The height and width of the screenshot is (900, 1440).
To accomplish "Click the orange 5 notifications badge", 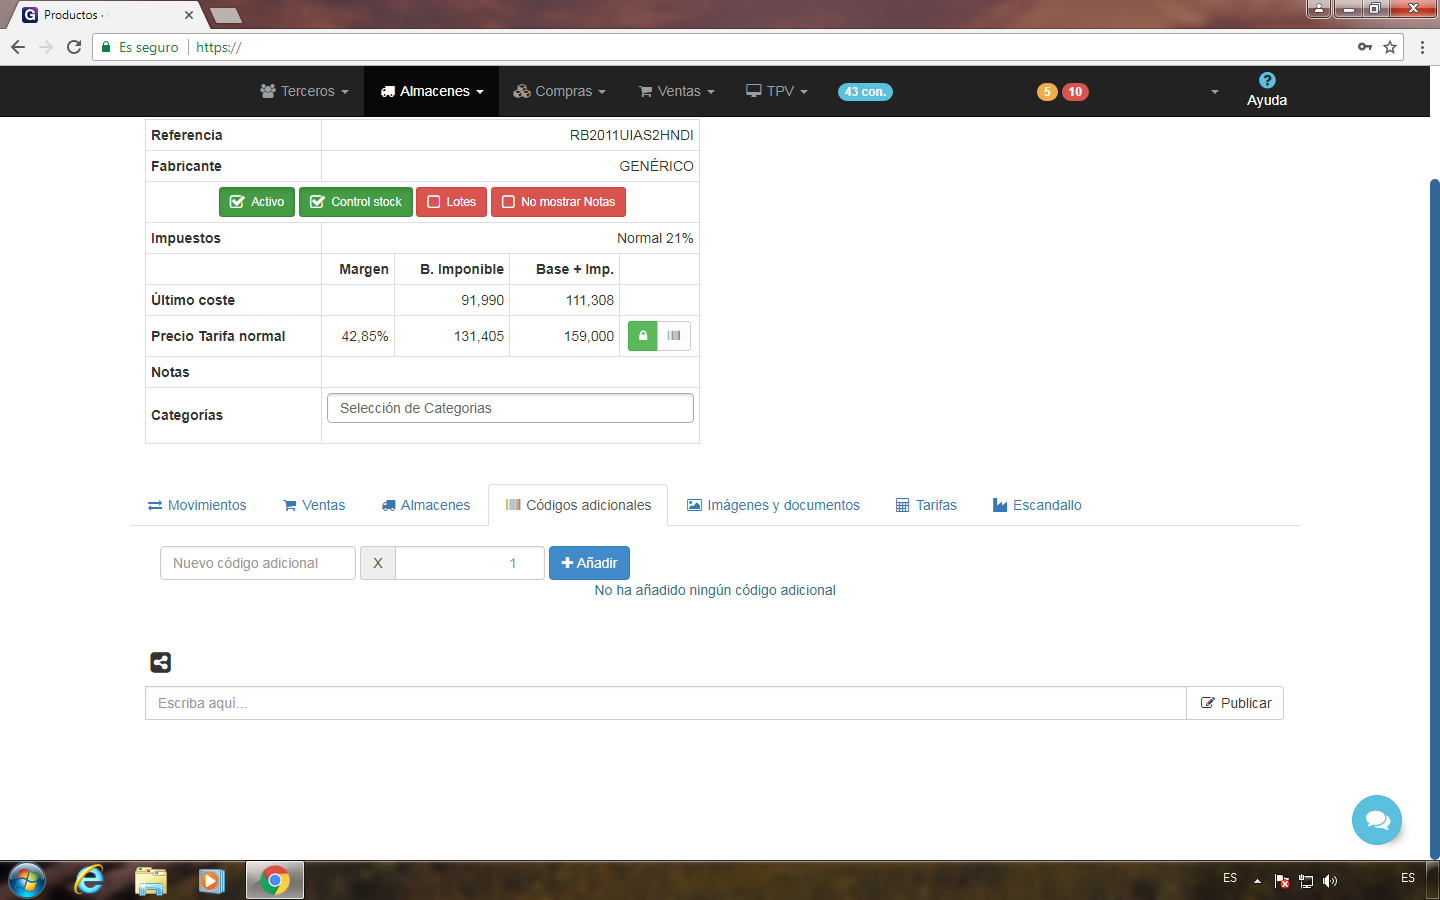I will [x=1047, y=92].
